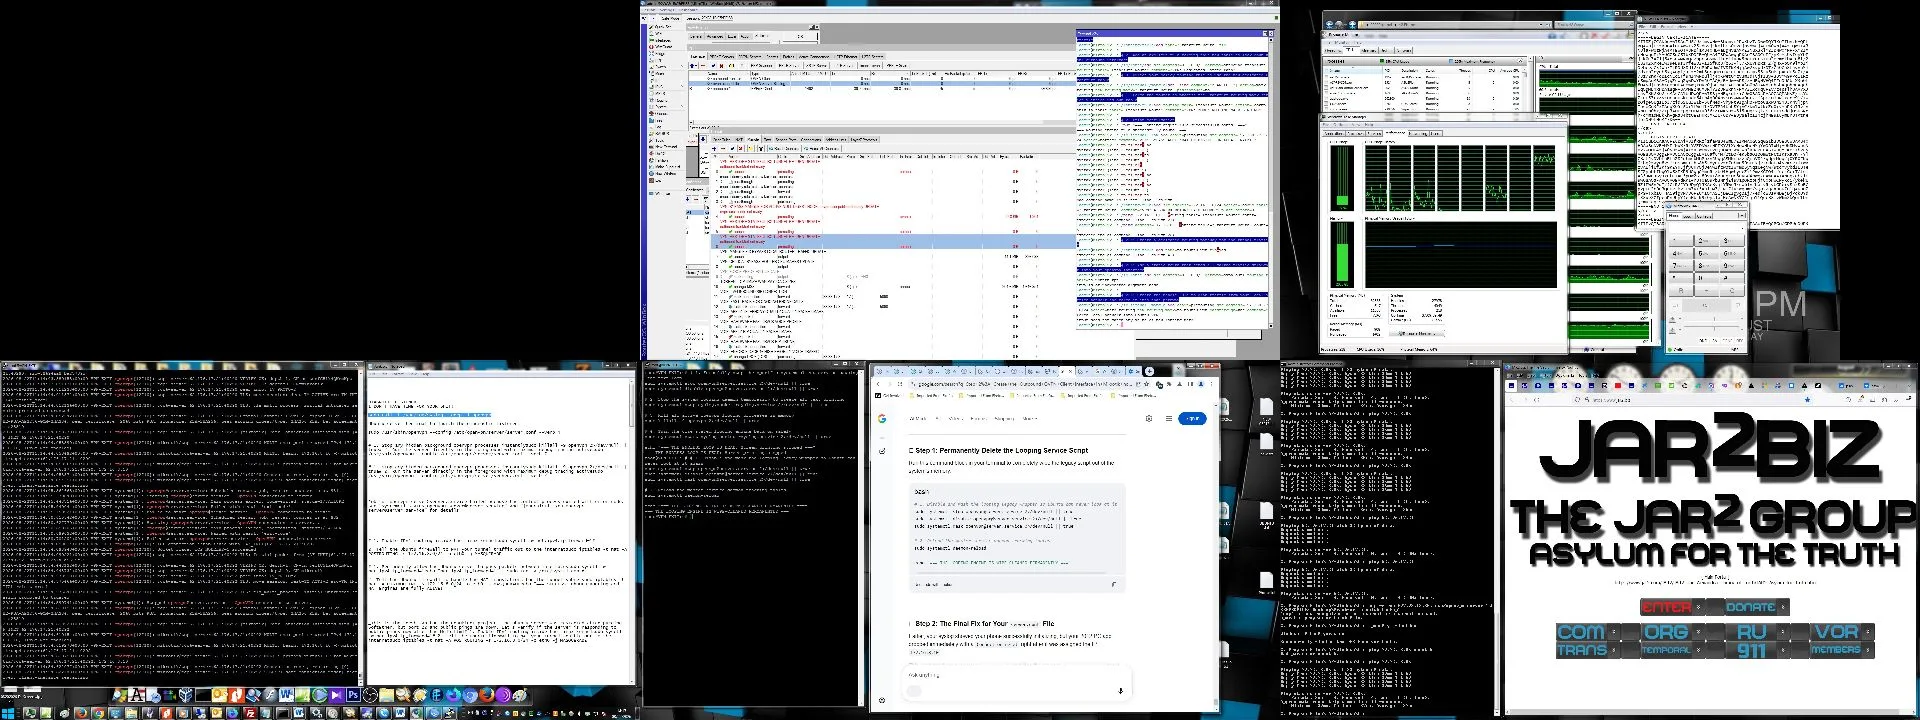Launch Firefox from the Windows taskbar
This screenshot has width=1920, height=720.
tap(81, 713)
